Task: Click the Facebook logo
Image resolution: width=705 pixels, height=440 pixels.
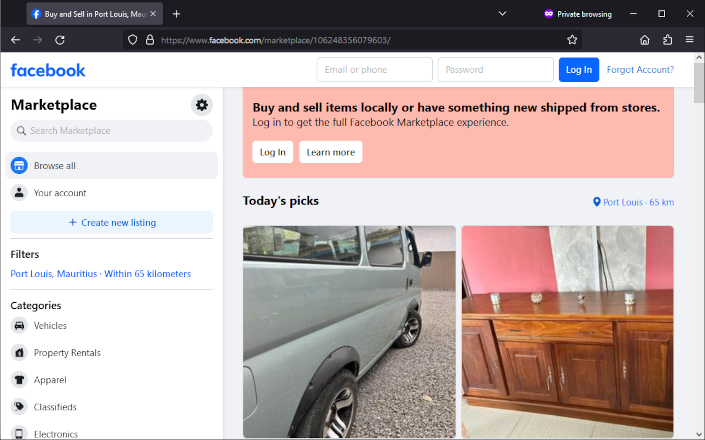Action: [x=48, y=70]
